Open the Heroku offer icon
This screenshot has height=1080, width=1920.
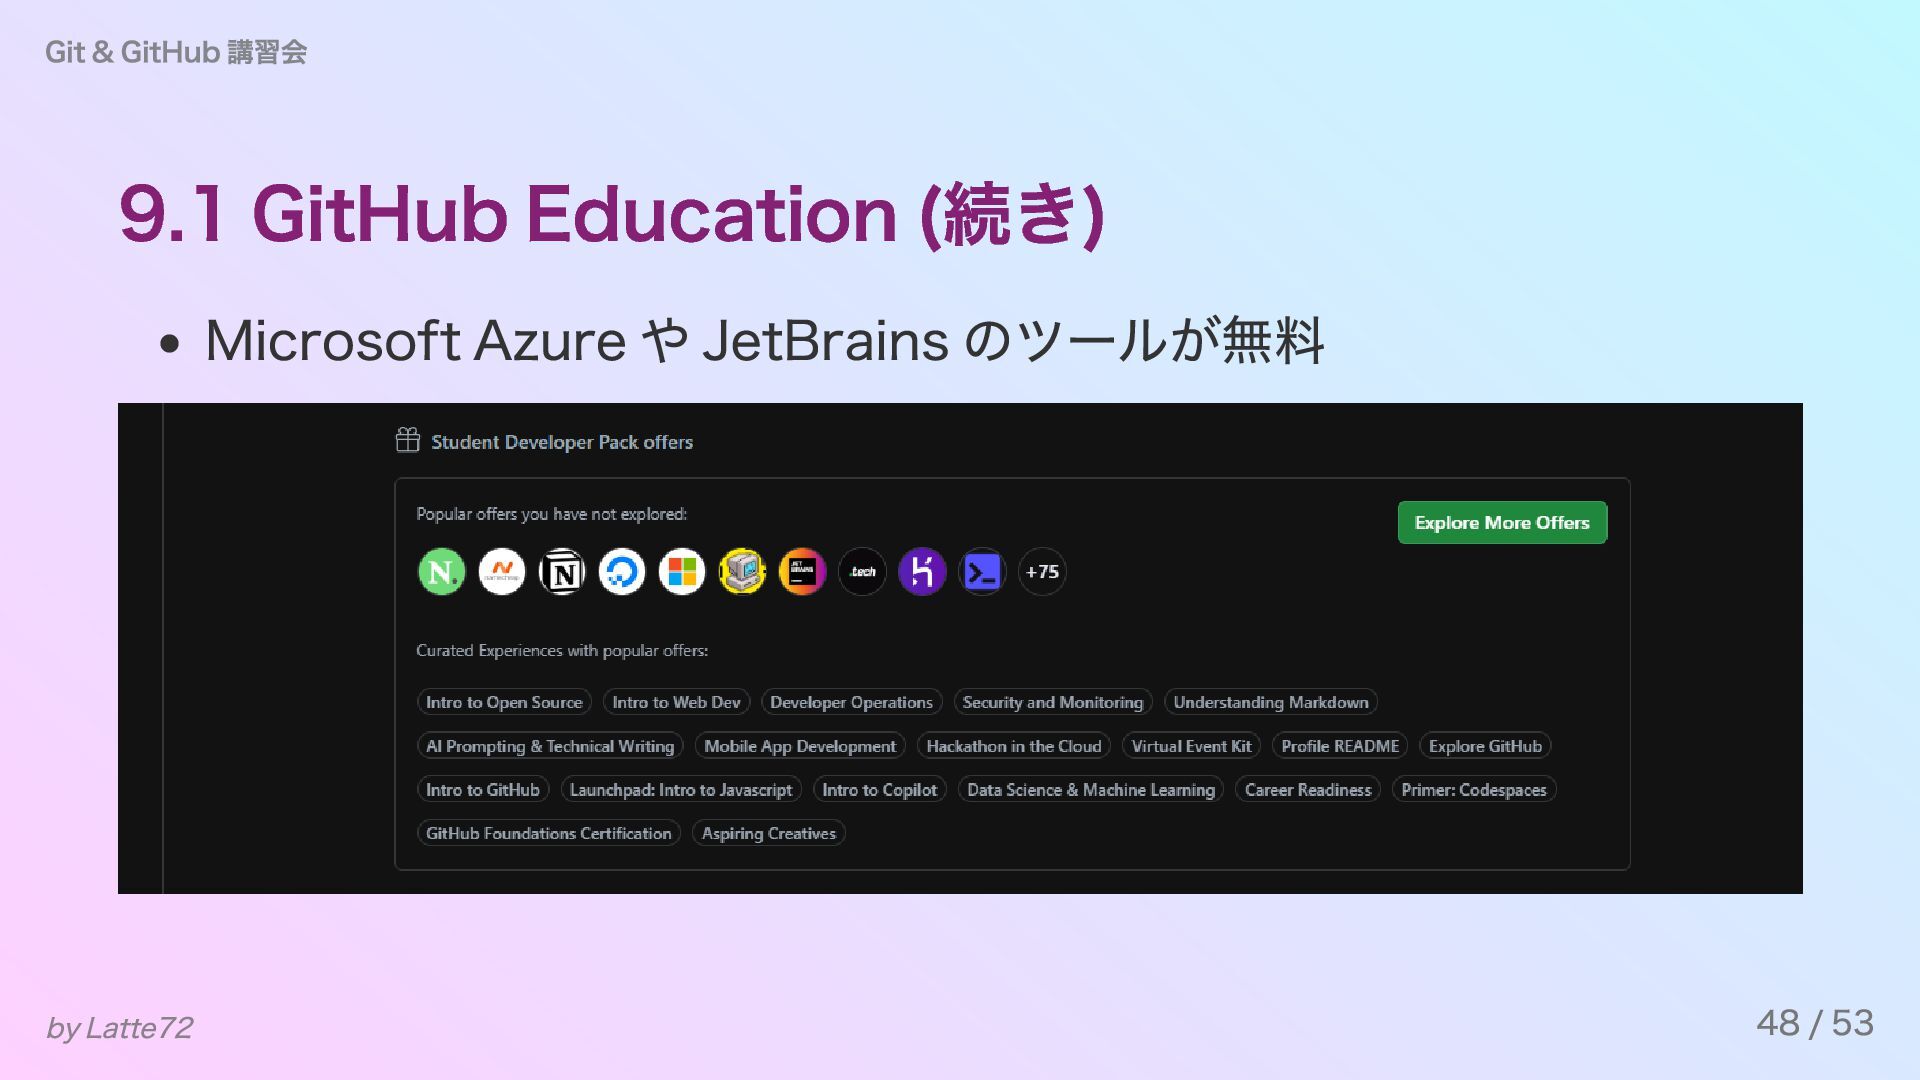tap(922, 572)
